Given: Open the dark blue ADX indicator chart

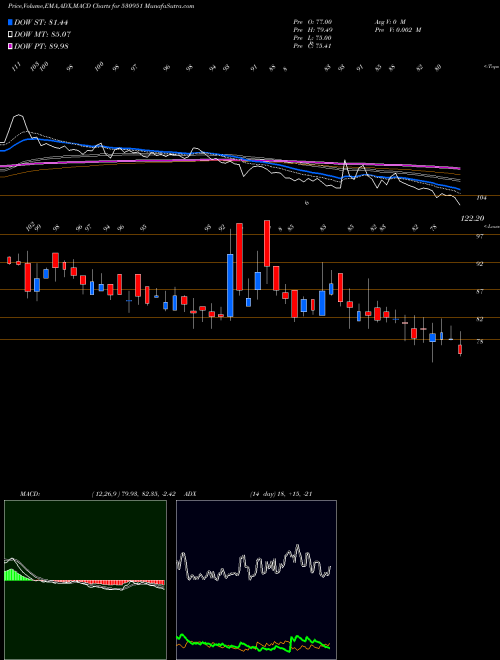Looking at the screenshot, I should pyautogui.click(x=256, y=580).
